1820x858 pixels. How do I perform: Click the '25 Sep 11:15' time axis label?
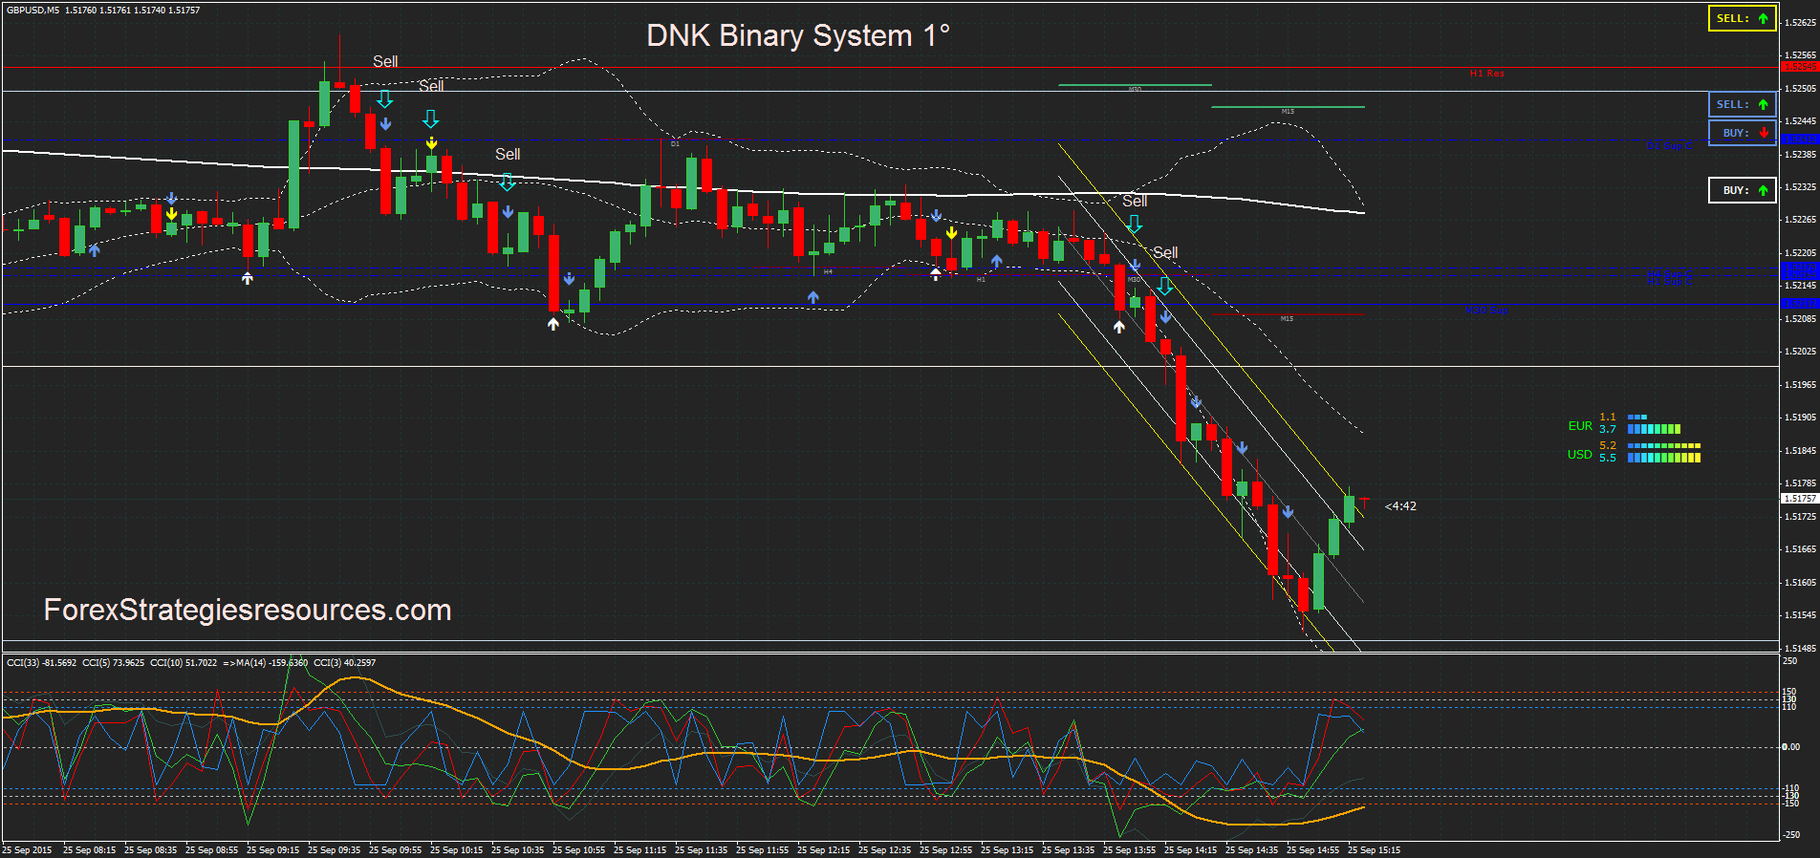pyautogui.click(x=640, y=850)
